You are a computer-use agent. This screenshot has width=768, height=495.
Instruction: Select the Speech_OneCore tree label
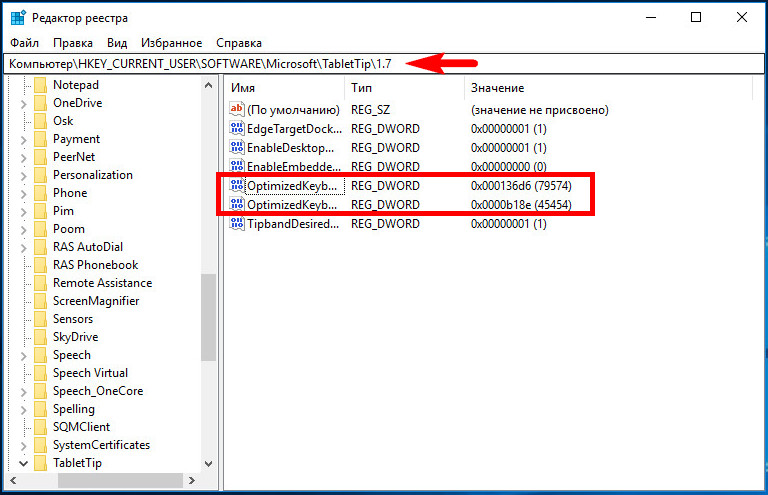pyautogui.click(x=98, y=391)
